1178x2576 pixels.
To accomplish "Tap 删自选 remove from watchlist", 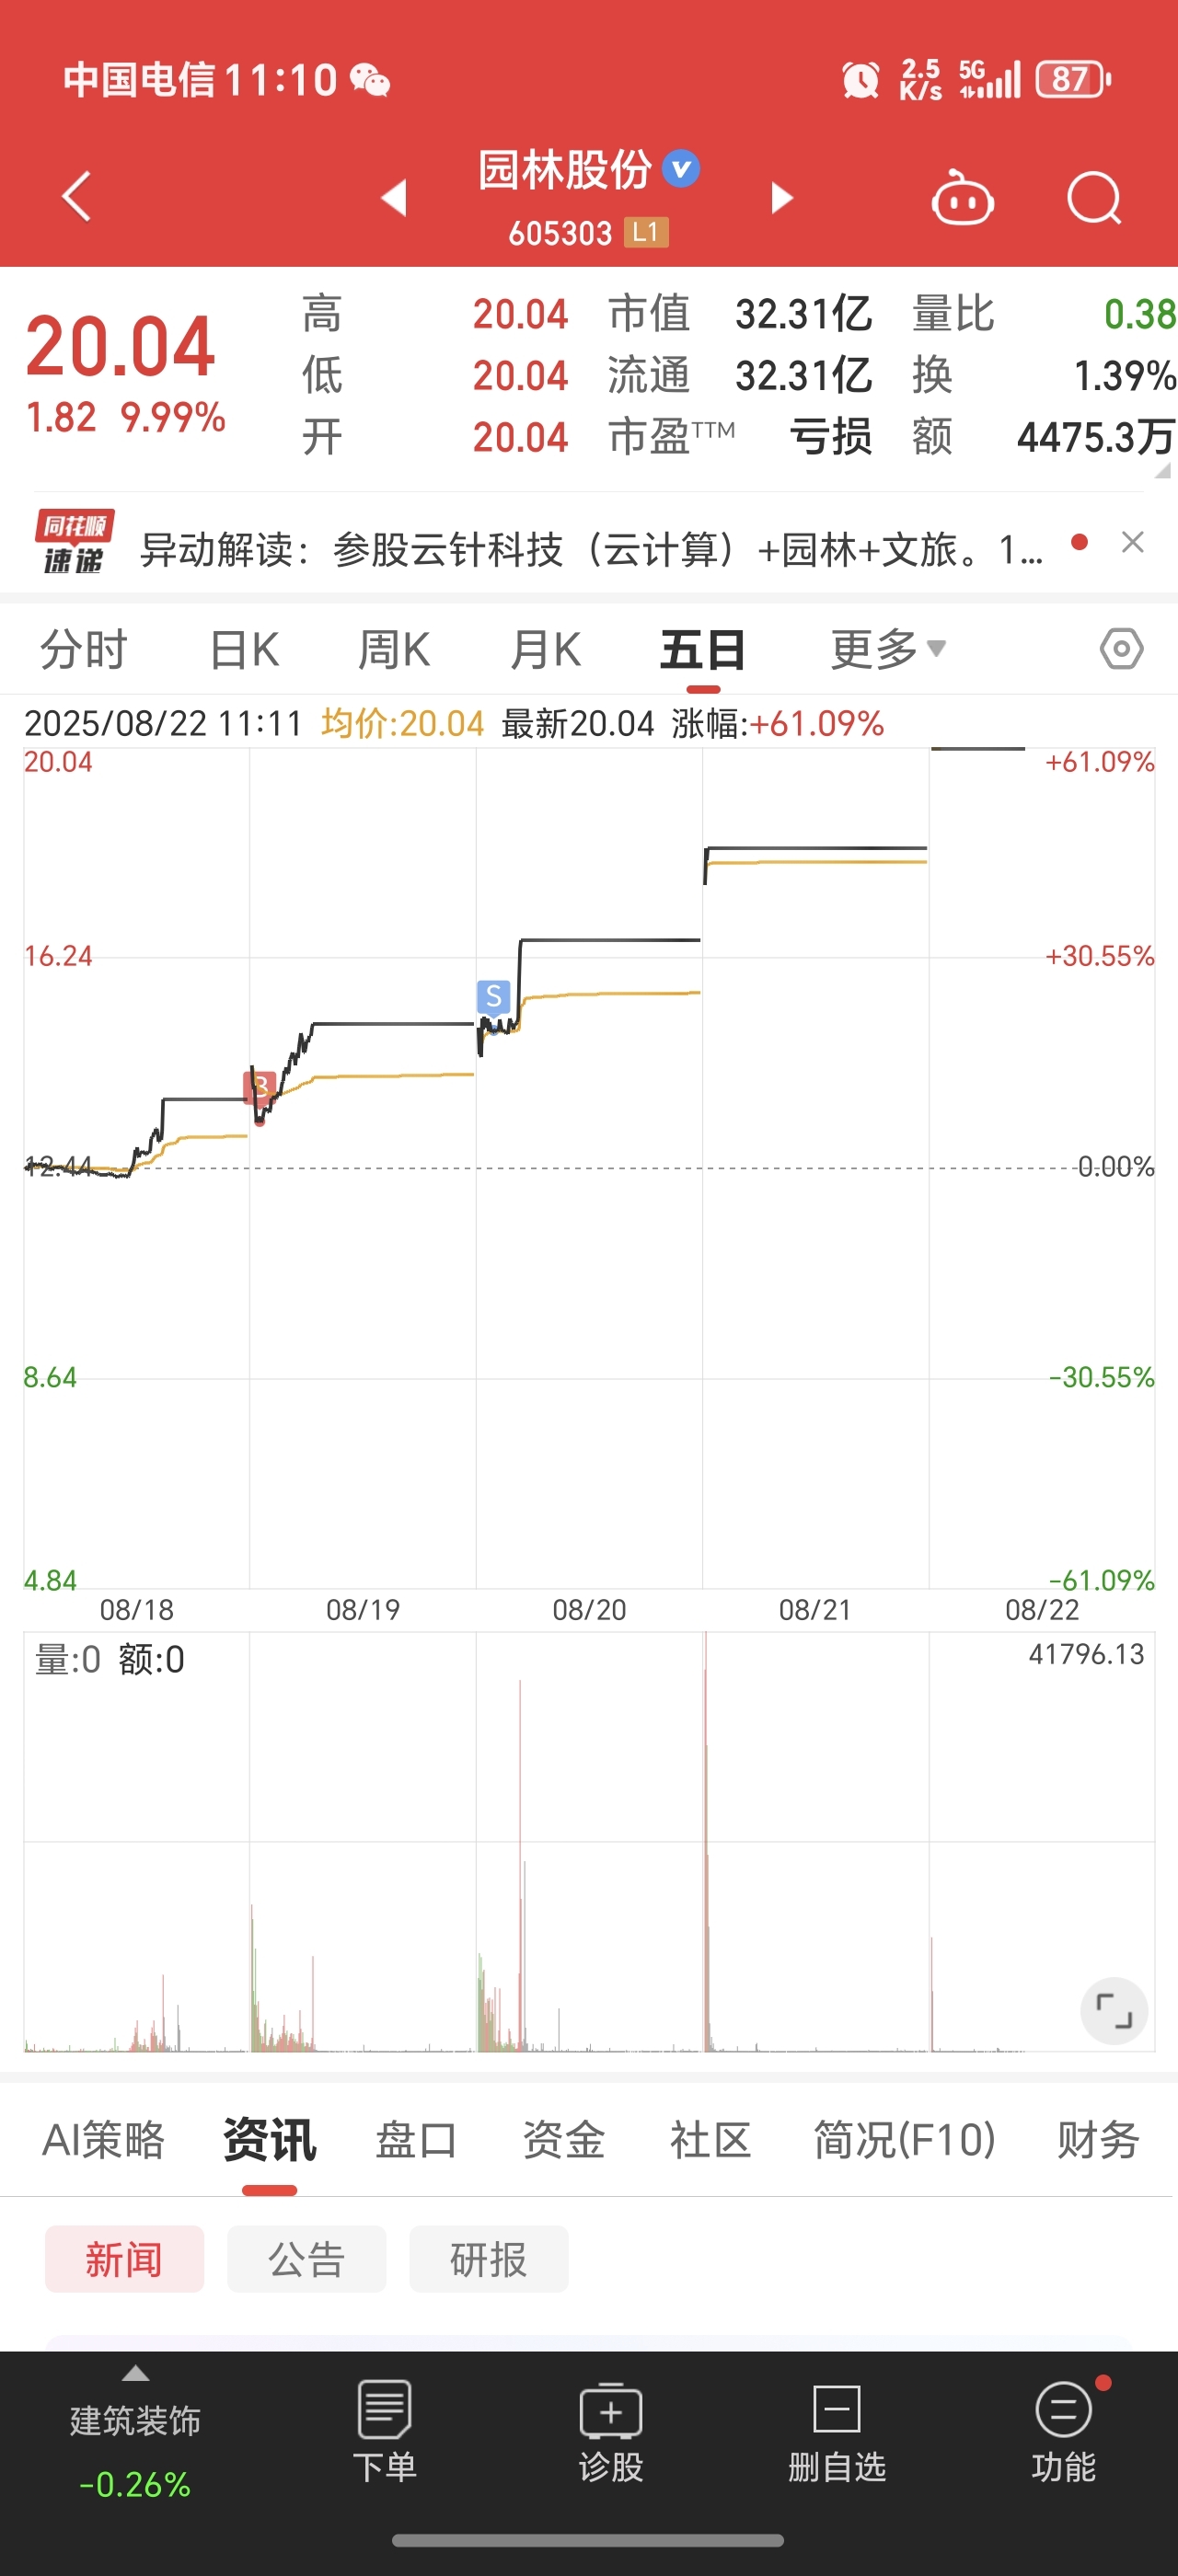I will [x=837, y=2432].
